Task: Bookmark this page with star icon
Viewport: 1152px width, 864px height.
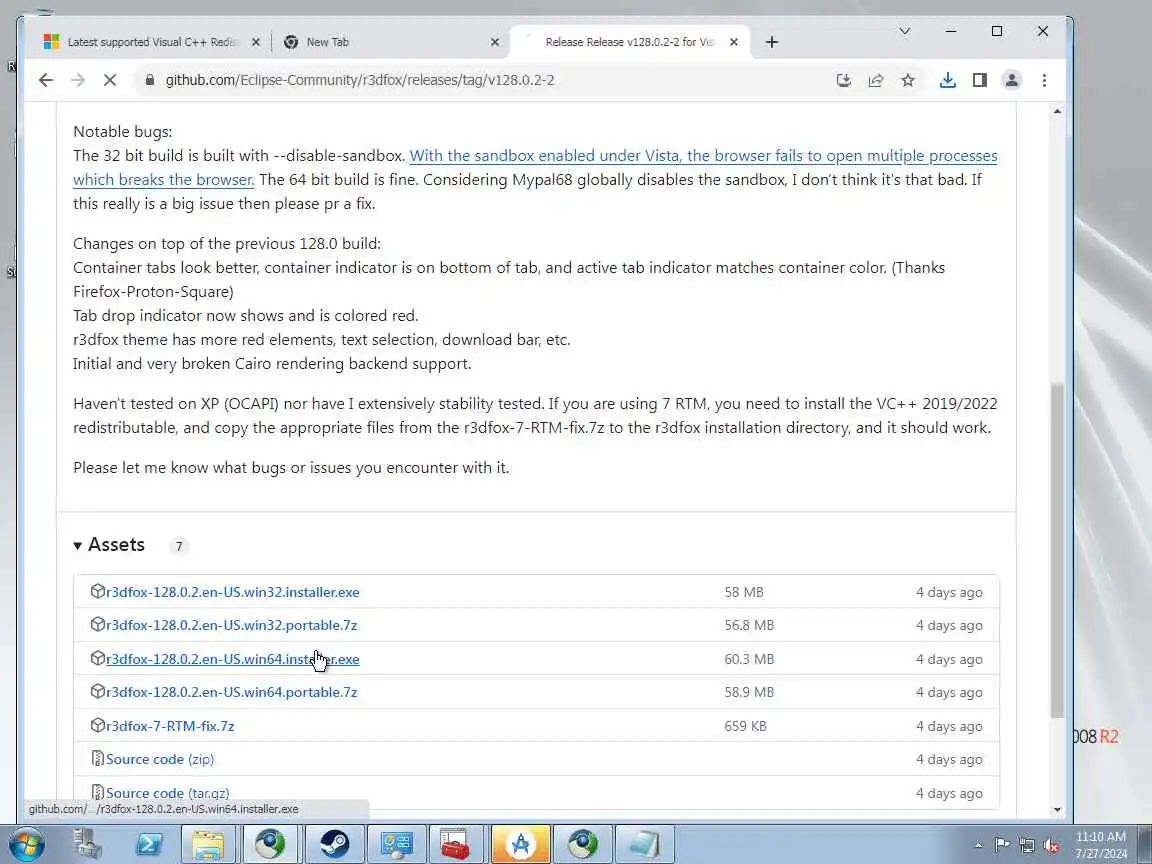Action: pyautogui.click(x=908, y=80)
